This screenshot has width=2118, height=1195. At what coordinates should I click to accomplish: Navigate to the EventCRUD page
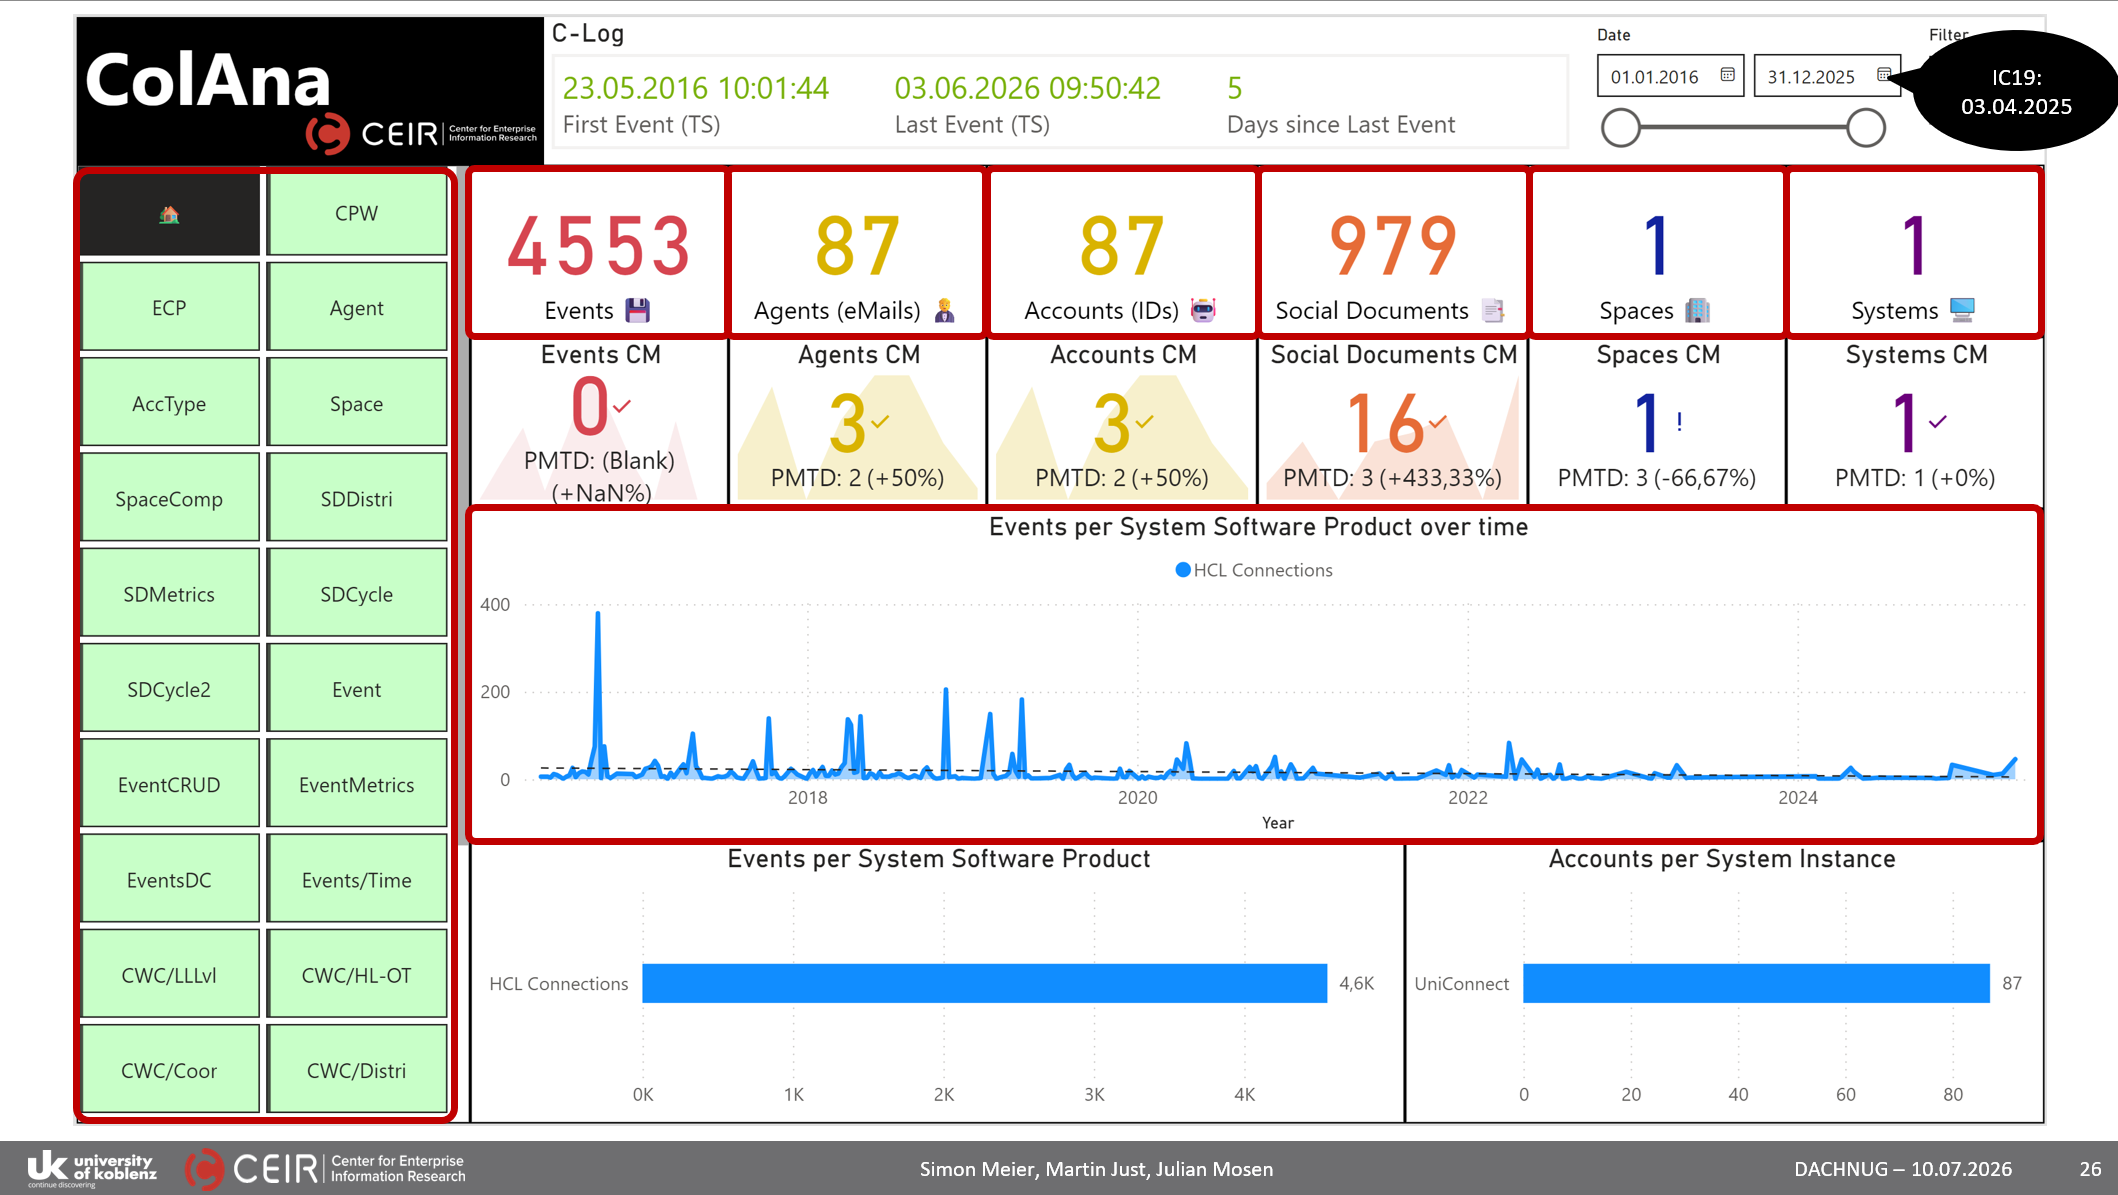pyautogui.click(x=169, y=785)
